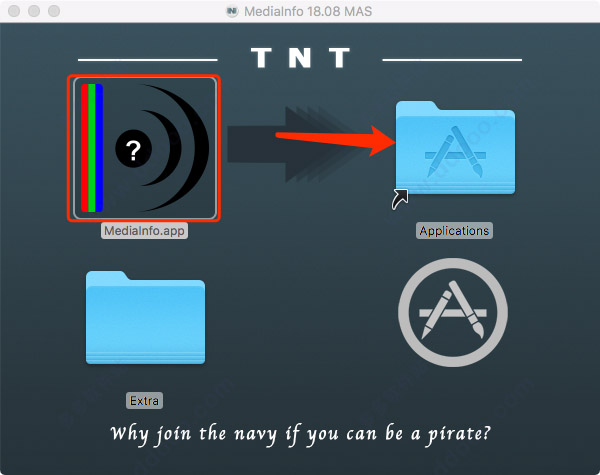
Task: Click the disk icon beside the window title
Action: click(232, 11)
